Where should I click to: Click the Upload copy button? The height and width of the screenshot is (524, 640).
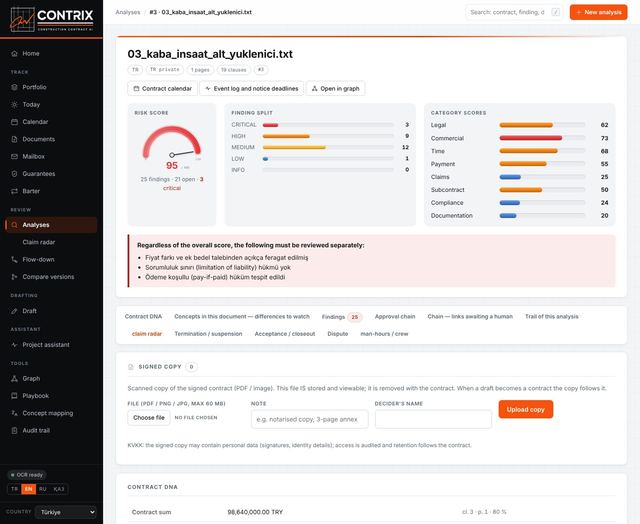tap(526, 409)
